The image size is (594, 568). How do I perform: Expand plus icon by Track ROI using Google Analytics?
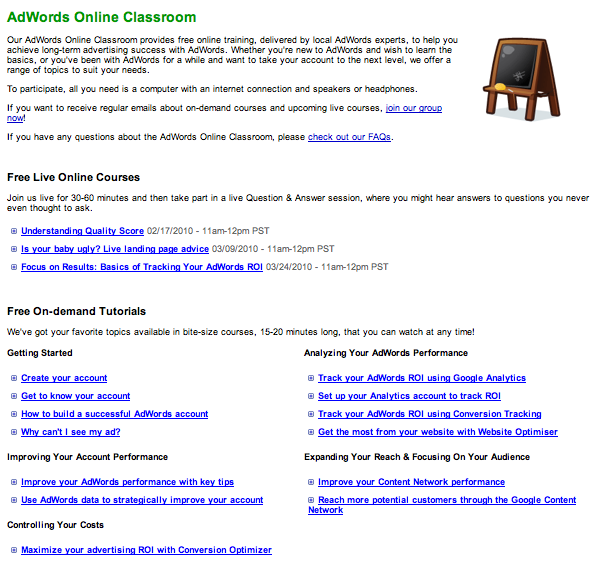[x=311, y=378]
